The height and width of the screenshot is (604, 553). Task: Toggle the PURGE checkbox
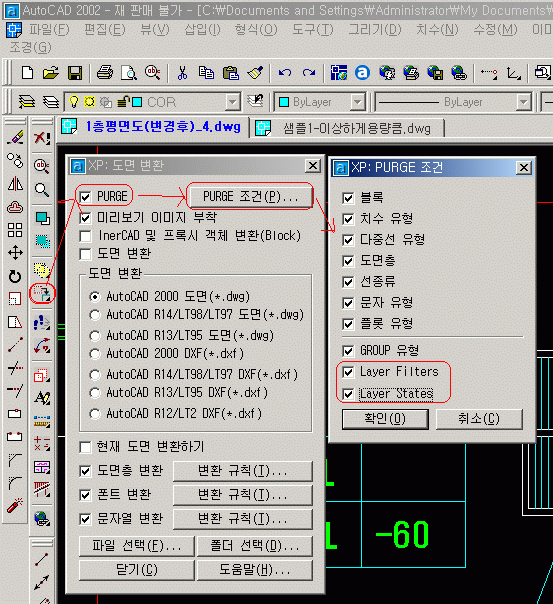(x=85, y=197)
